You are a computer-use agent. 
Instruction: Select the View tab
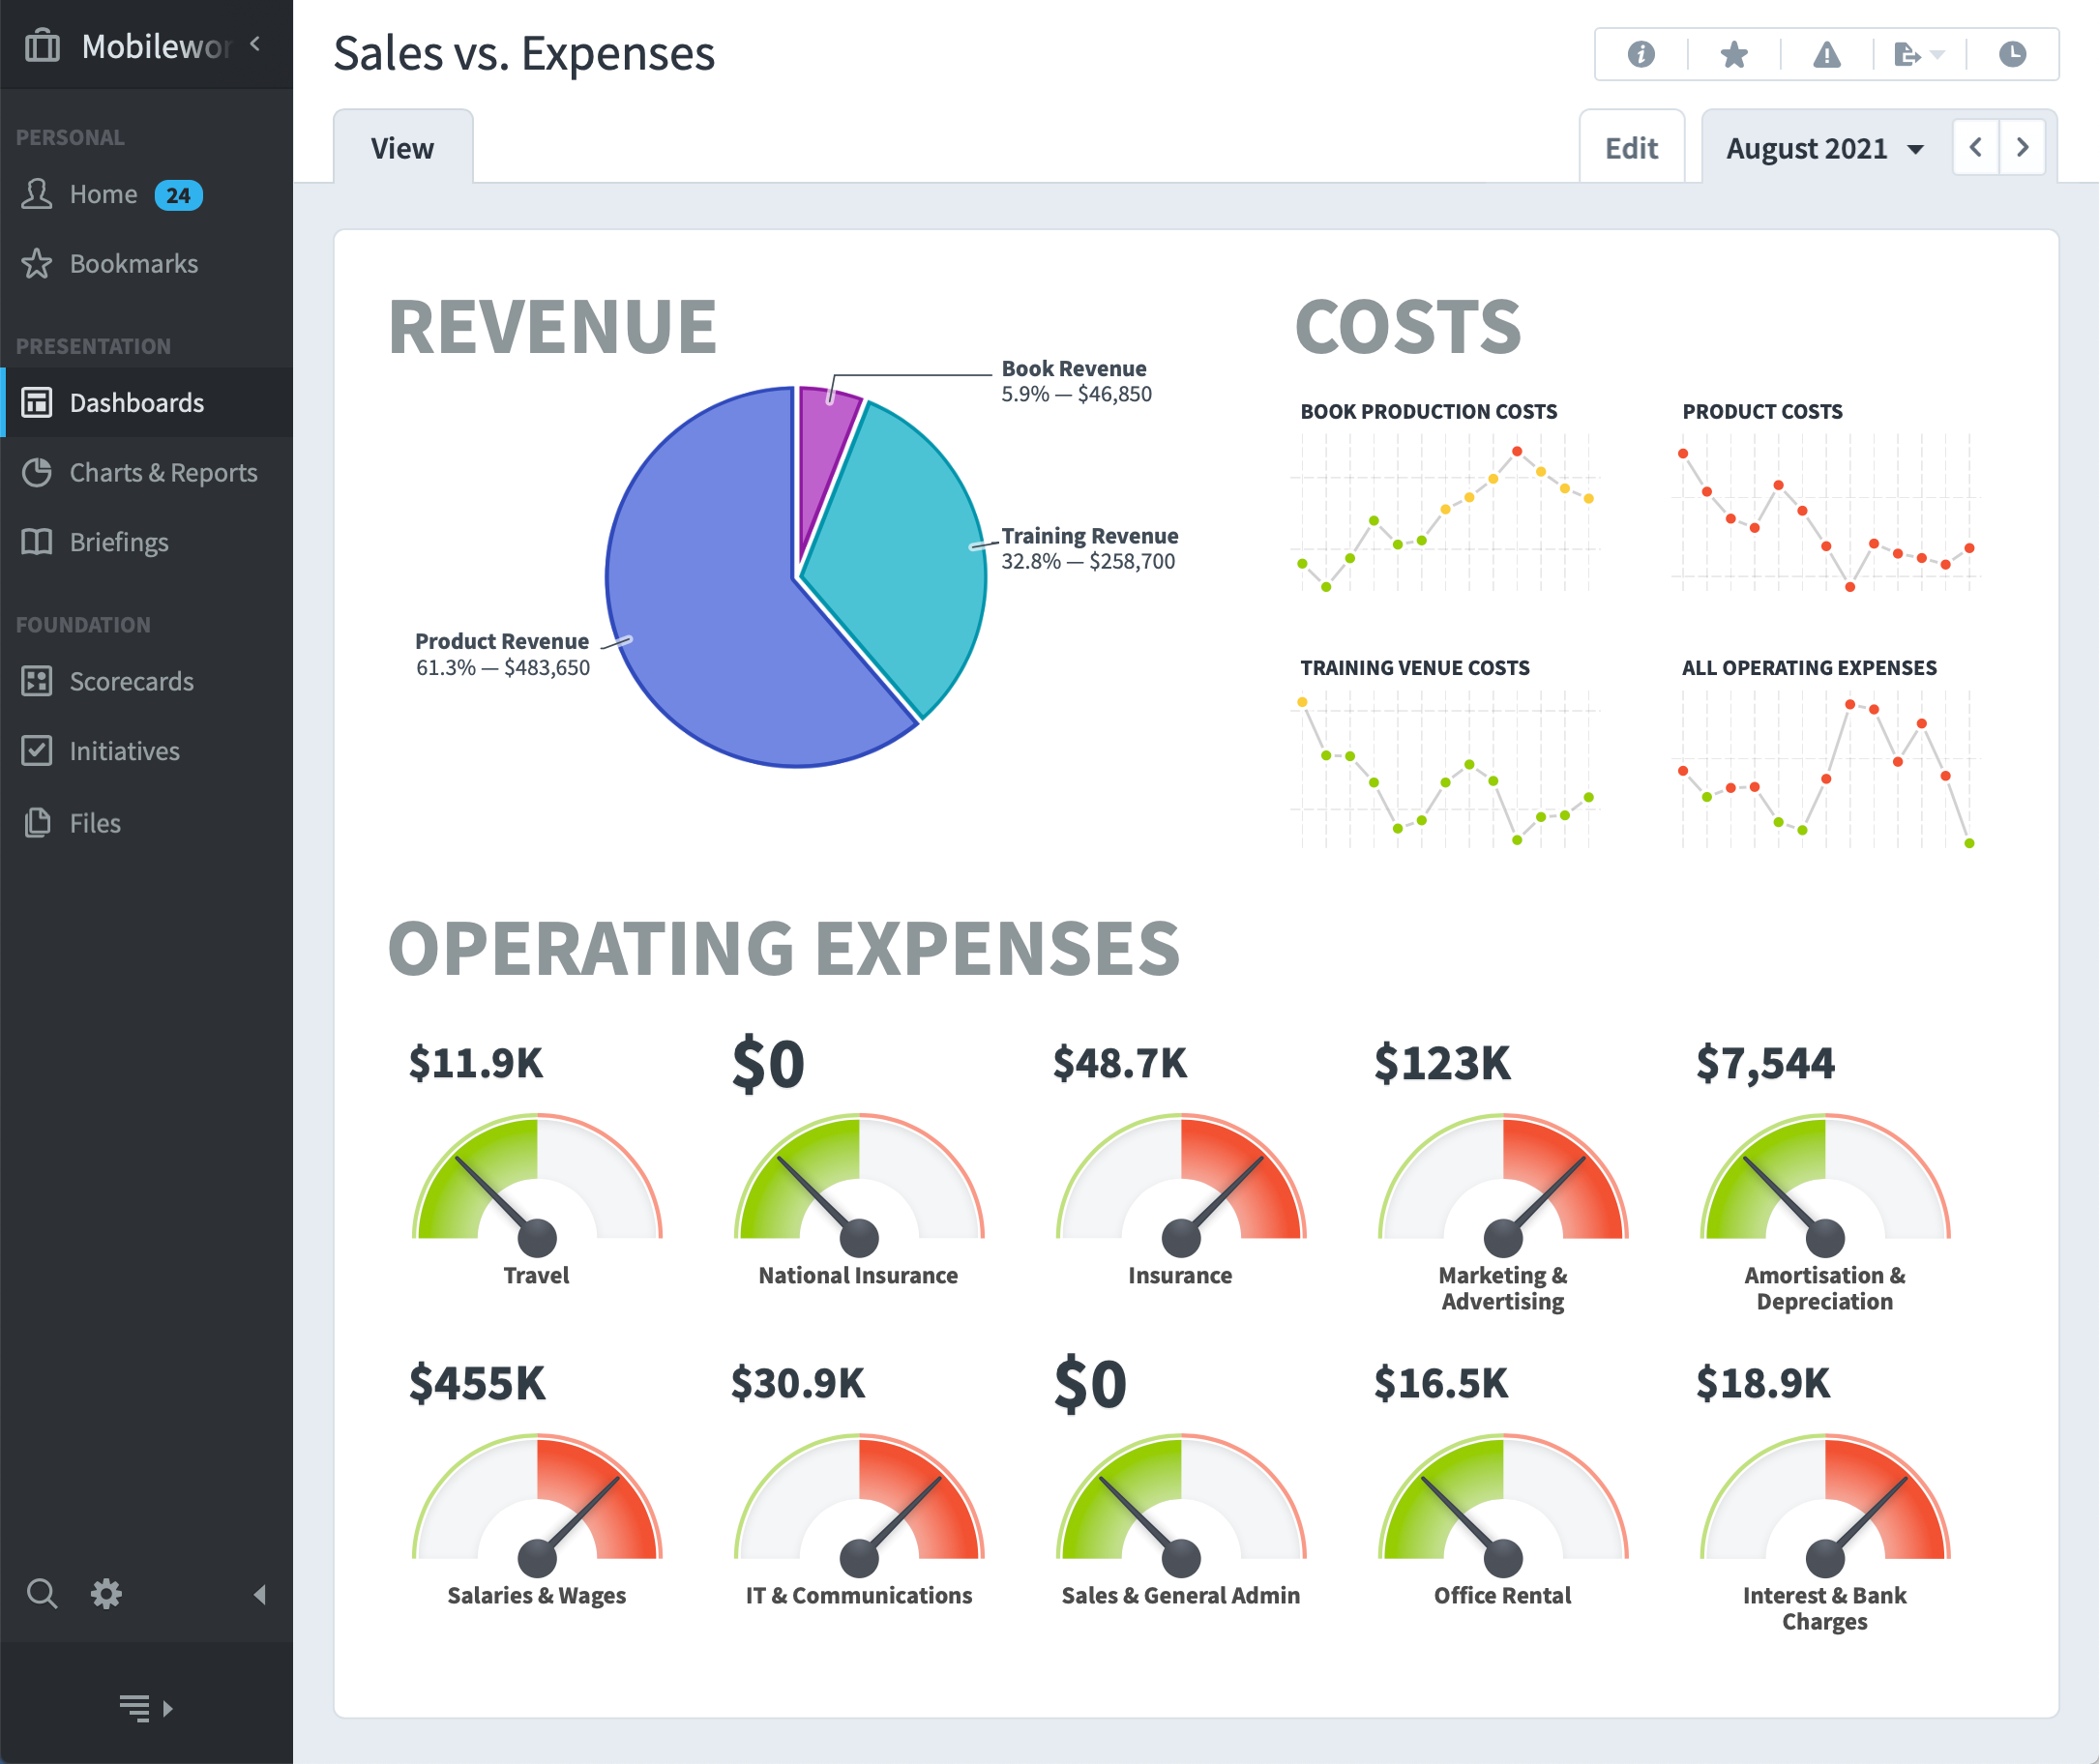pyautogui.click(x=402, y=148)
